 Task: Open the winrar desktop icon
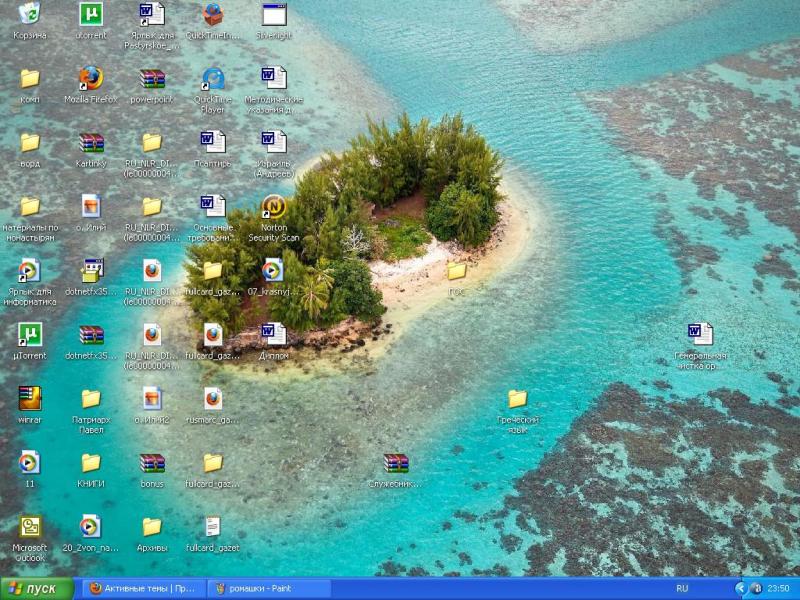(x=30, y=399)
